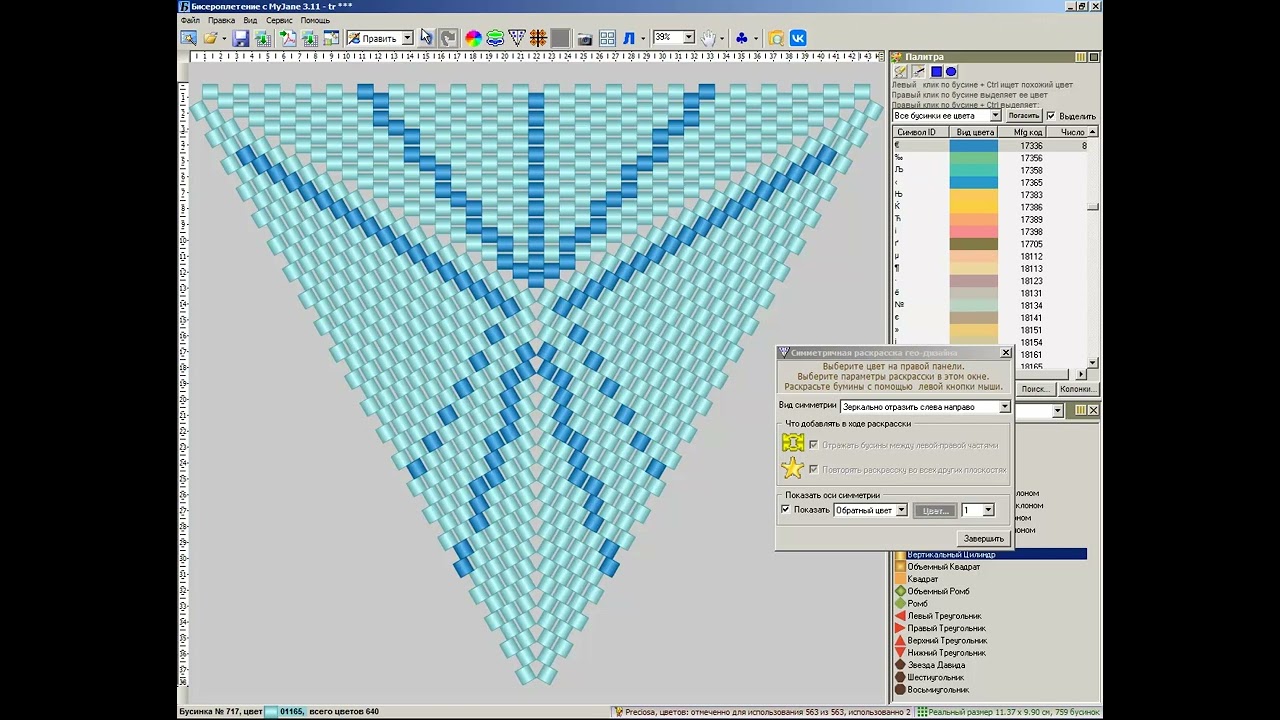Click the zoom preview magnifier toolbar icon
This screenshot has width=1280, height=720.
tap(188, 38)
